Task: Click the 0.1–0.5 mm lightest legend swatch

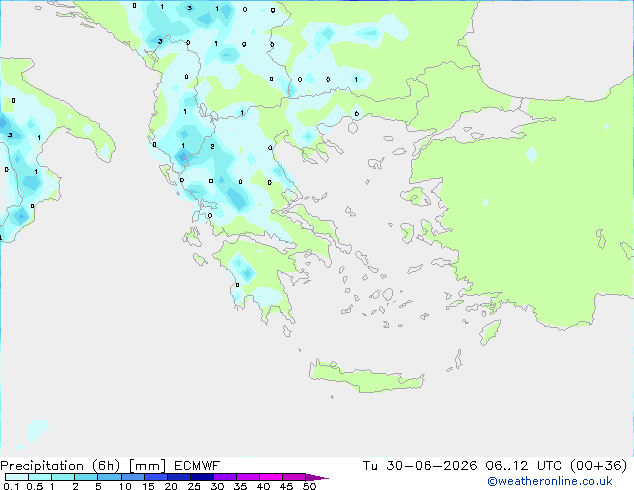Action: pos(17,477)
